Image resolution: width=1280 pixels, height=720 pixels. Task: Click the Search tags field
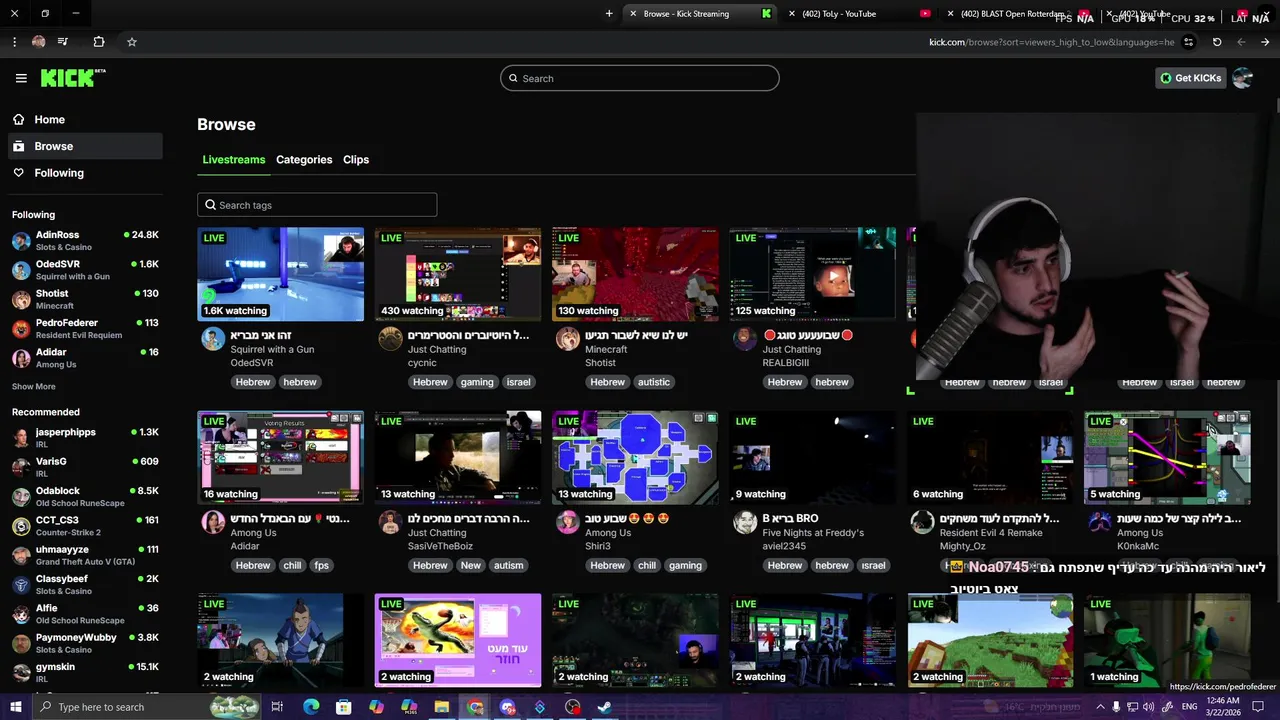point(317,205)
